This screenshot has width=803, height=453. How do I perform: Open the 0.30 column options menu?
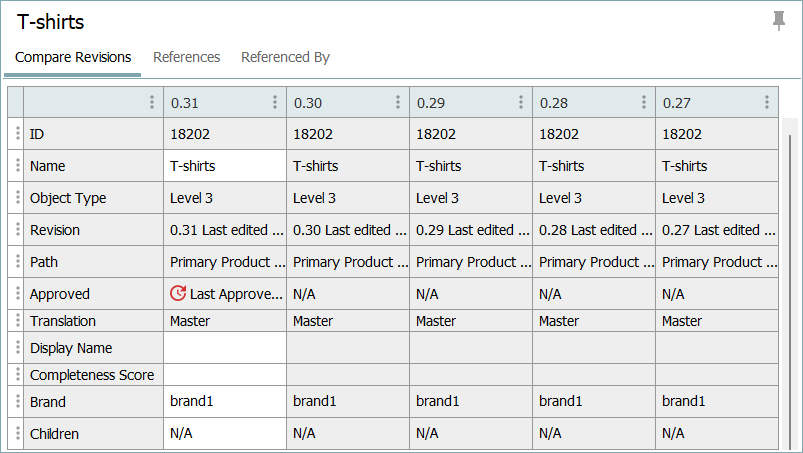pyautogui.click(x=398, y=102)
